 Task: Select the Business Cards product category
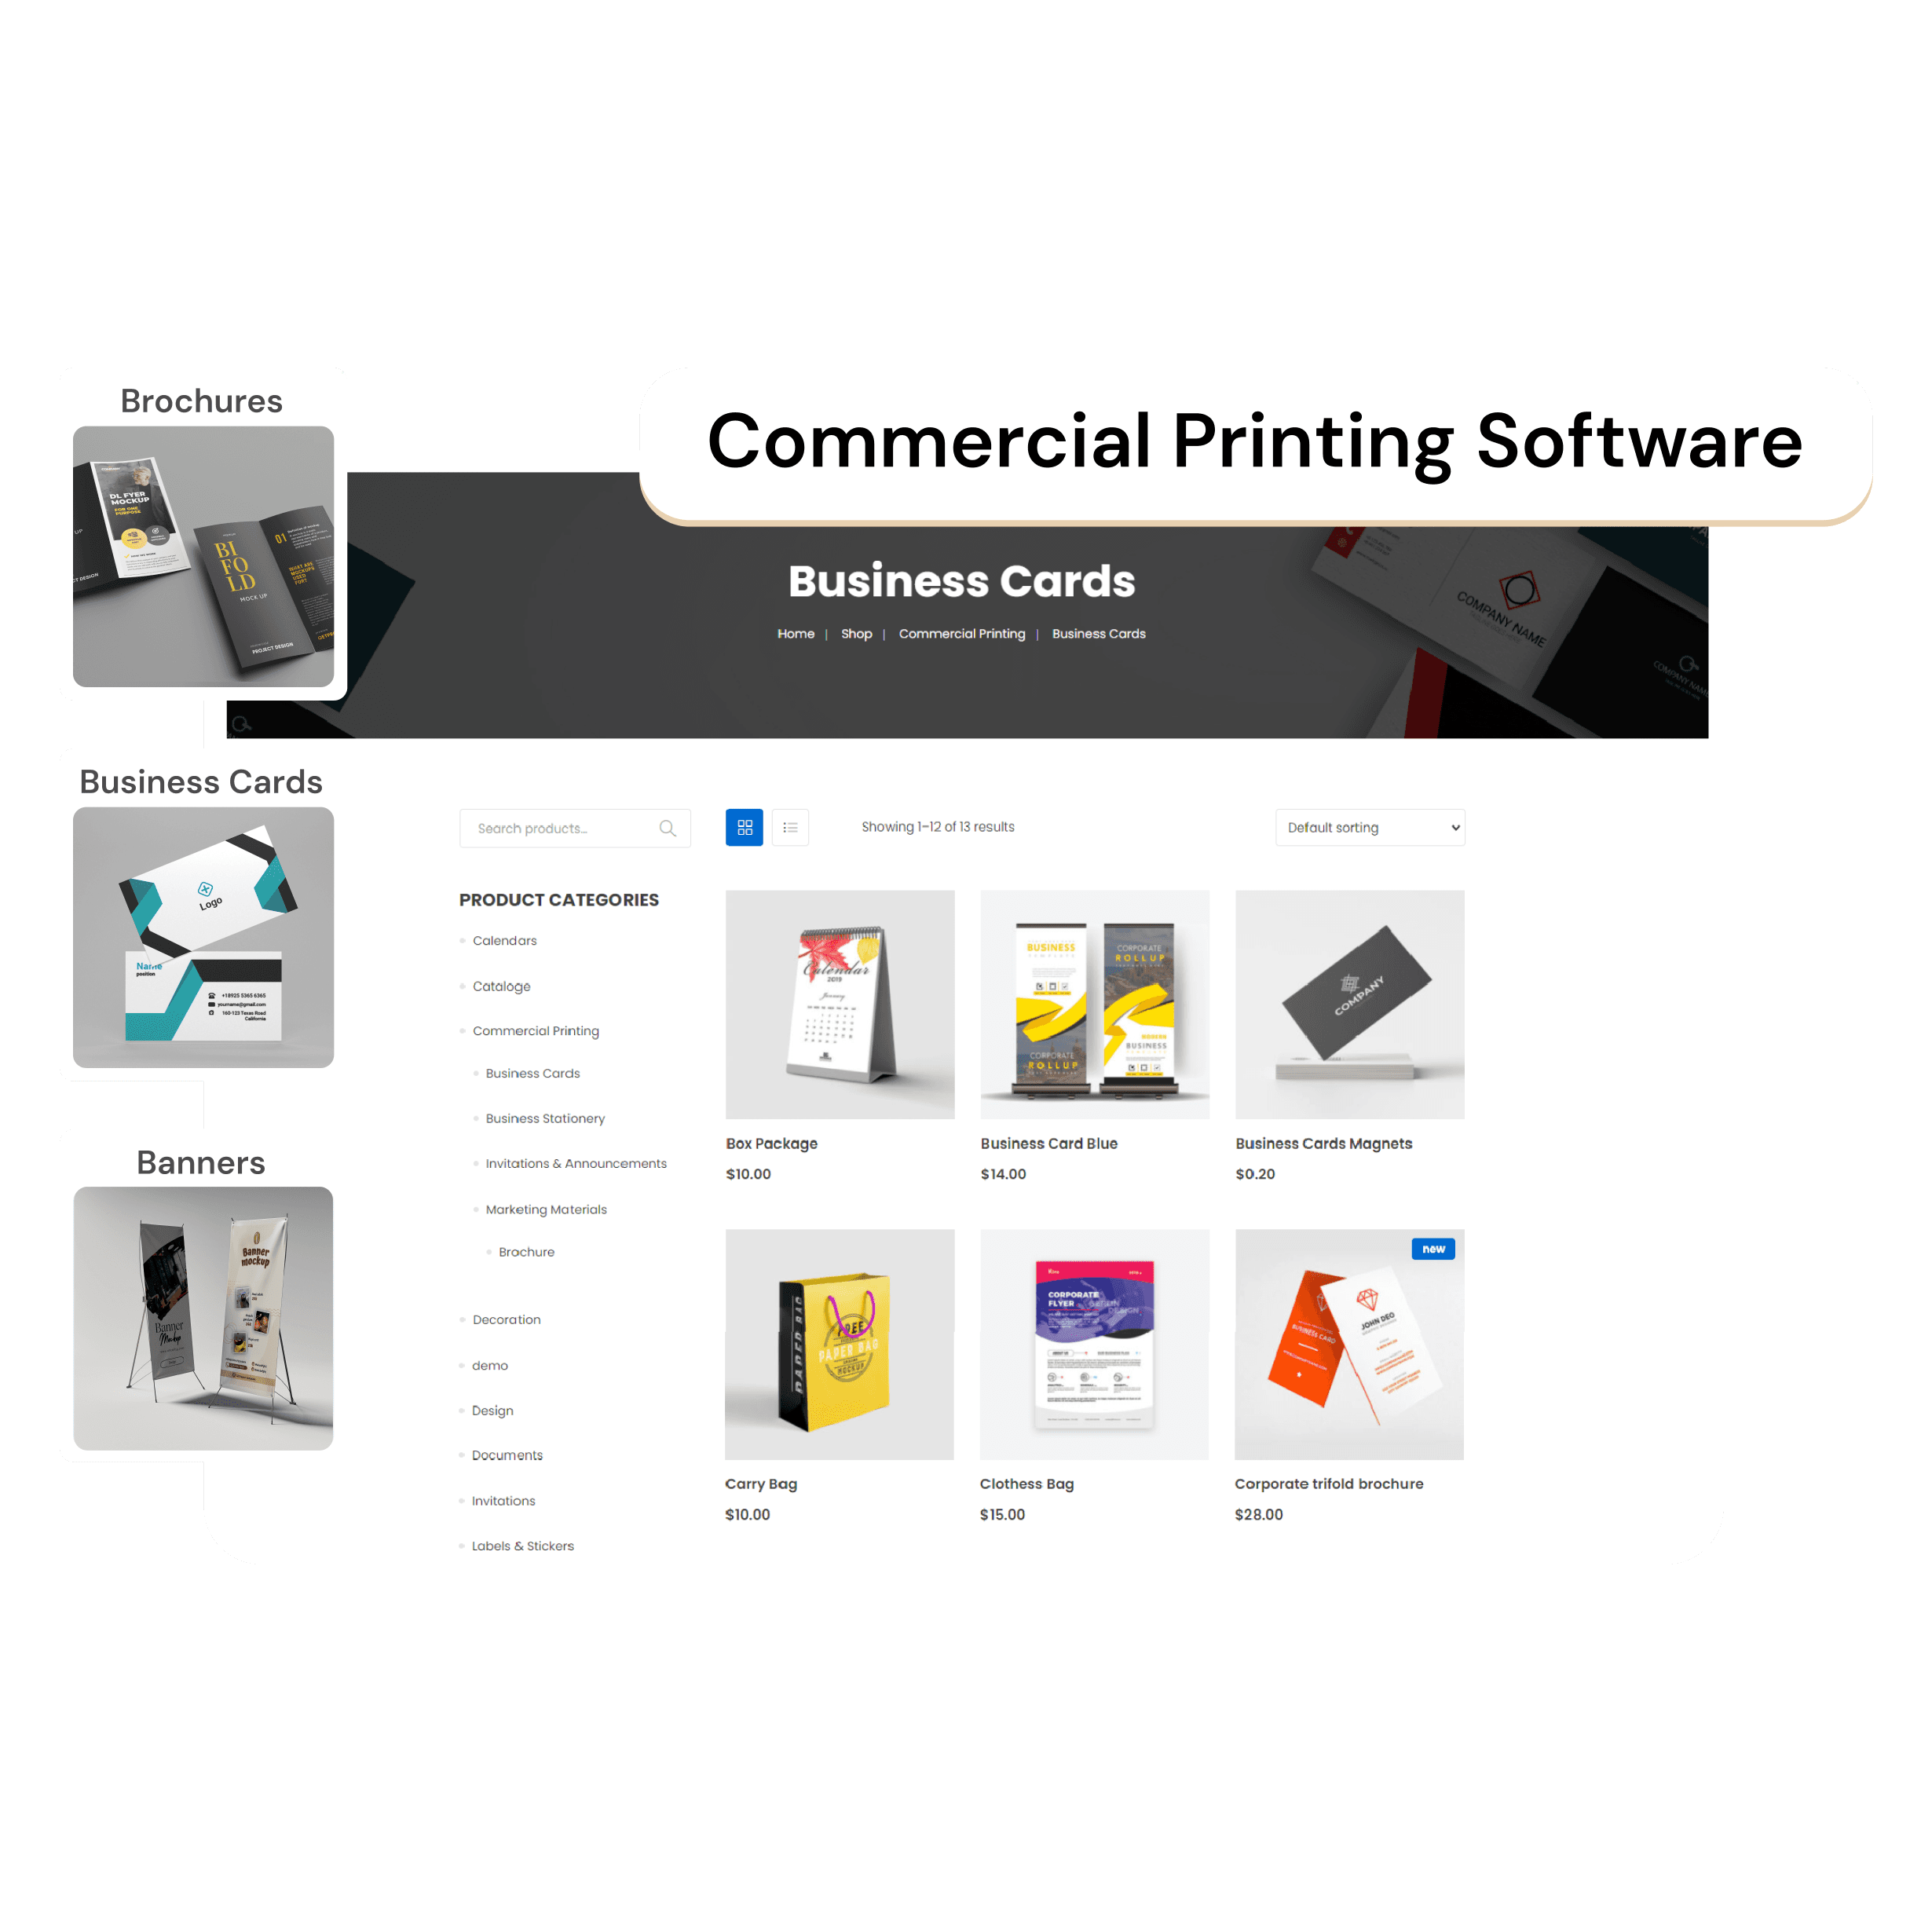534,1072
